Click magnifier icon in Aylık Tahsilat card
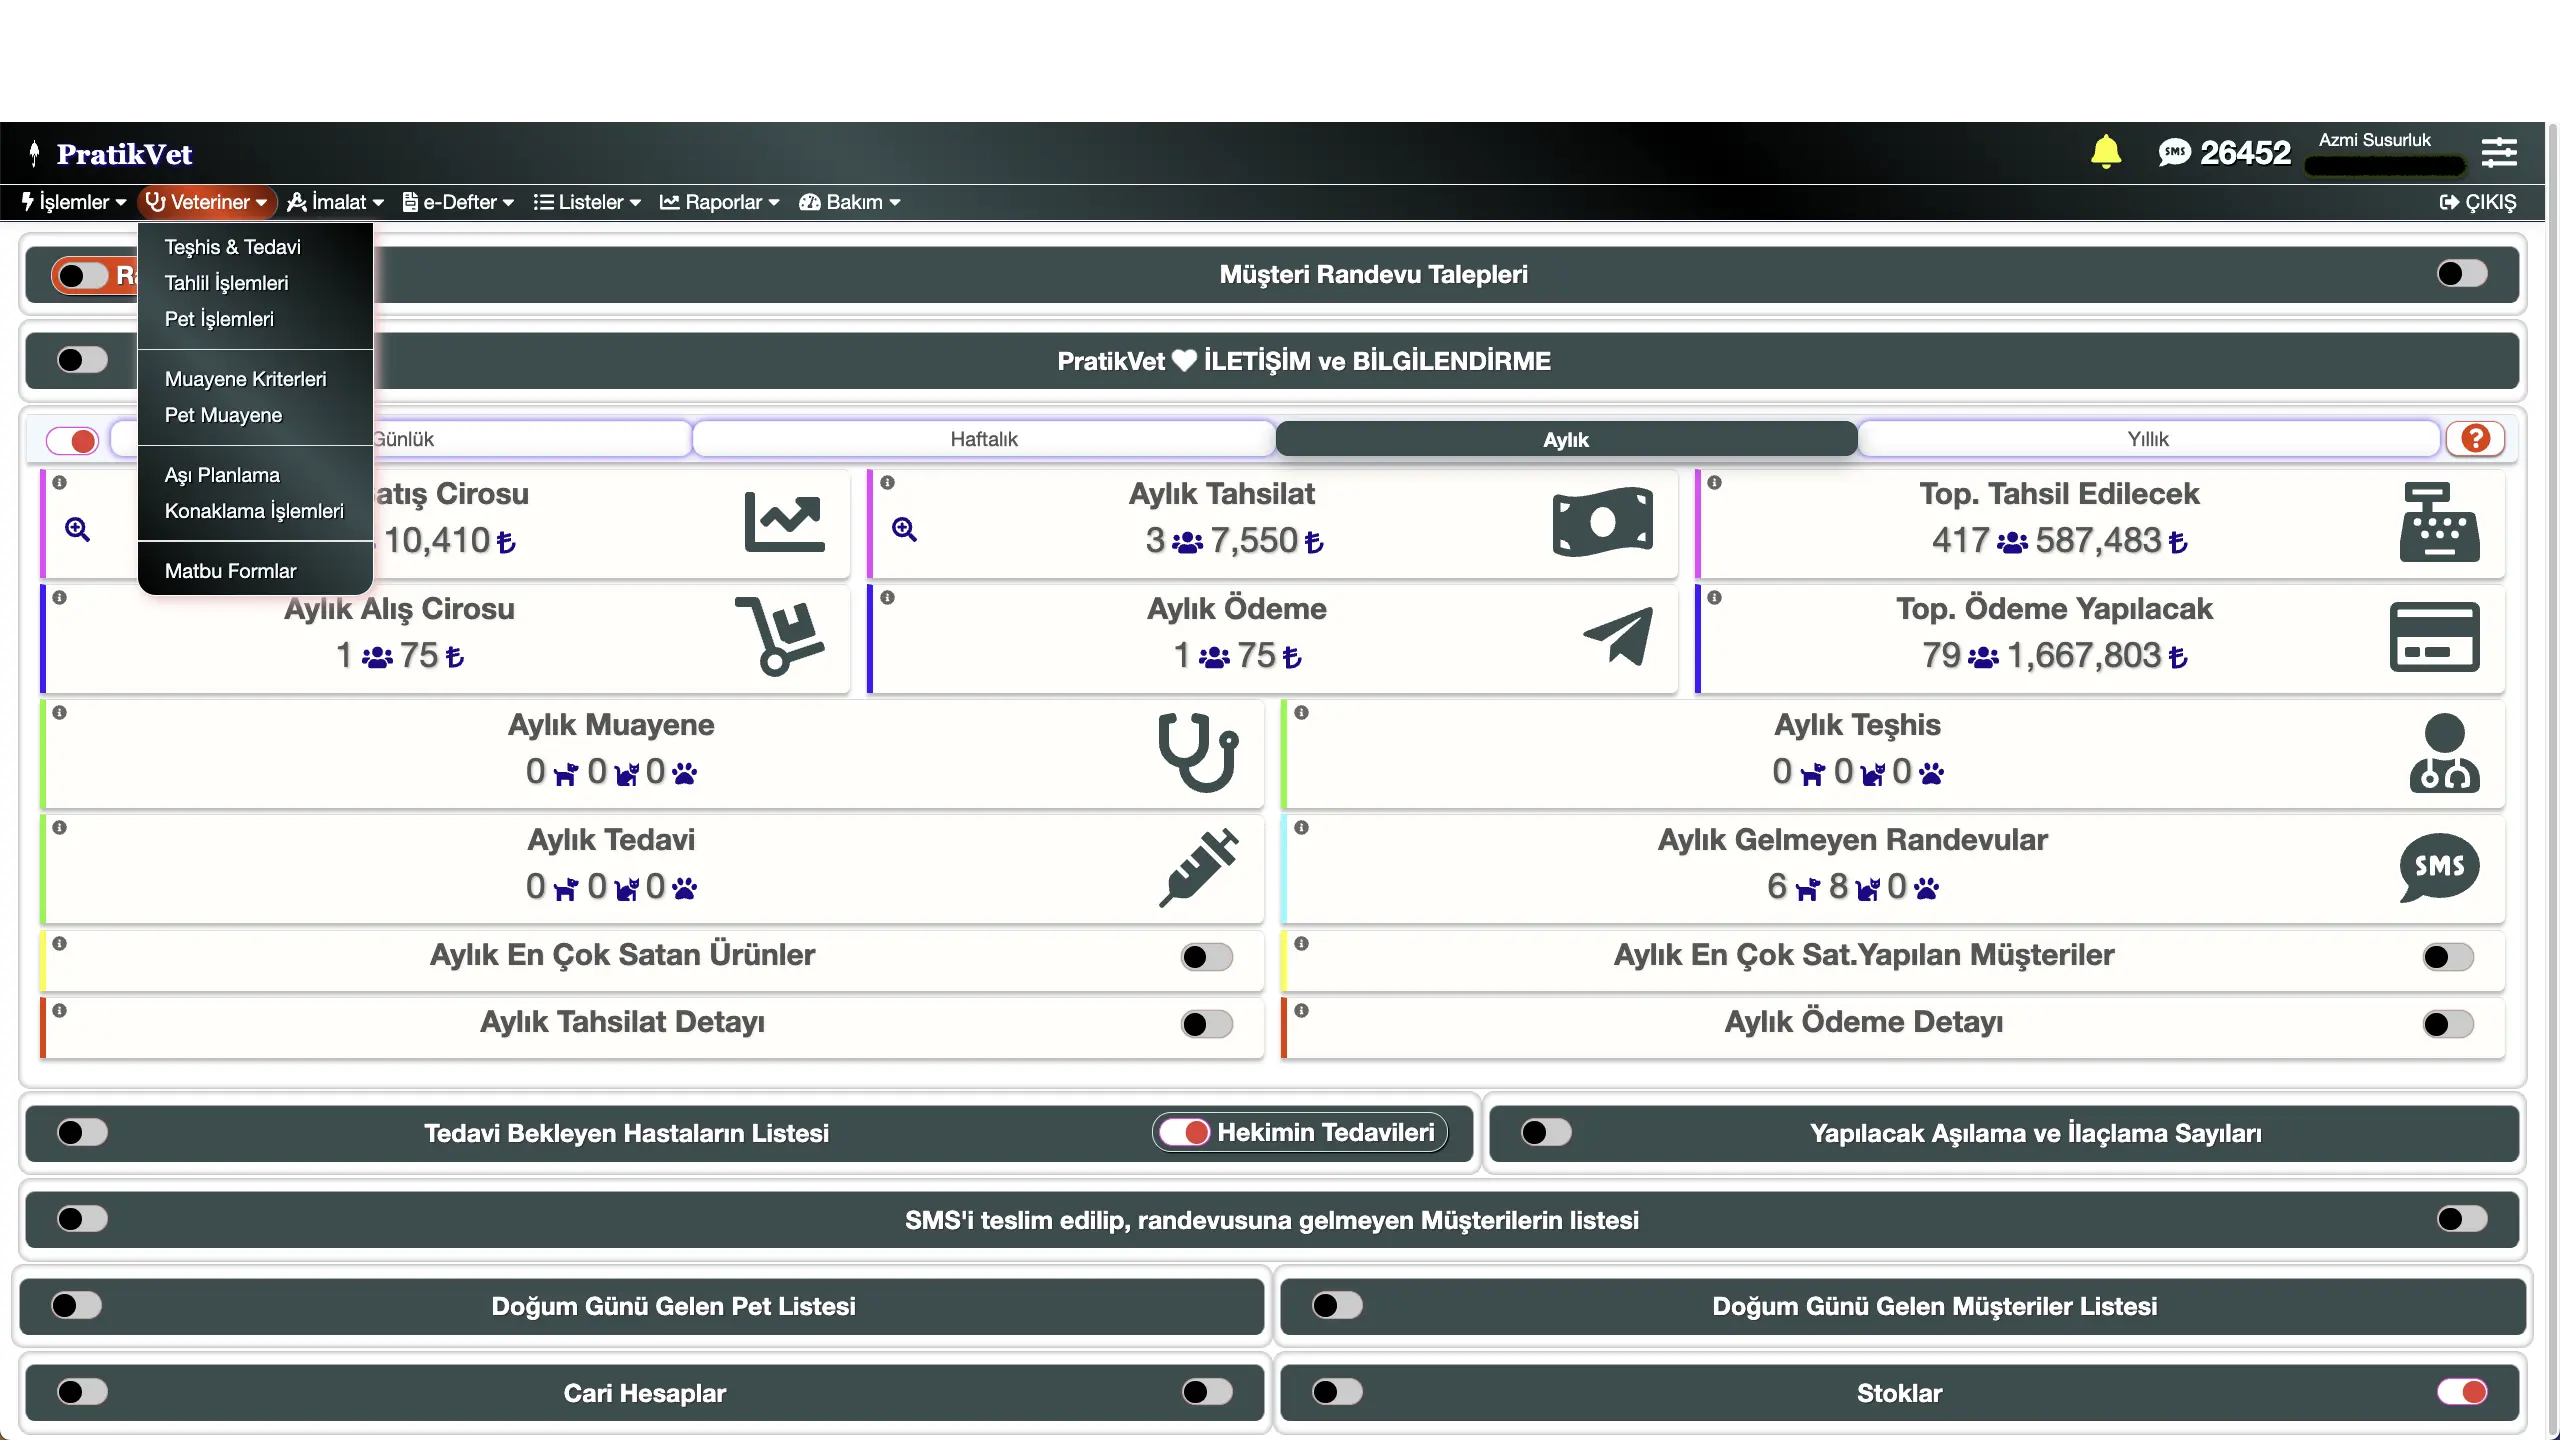Viewport: 2560px width, 1440px height. [x=905, y=529]
